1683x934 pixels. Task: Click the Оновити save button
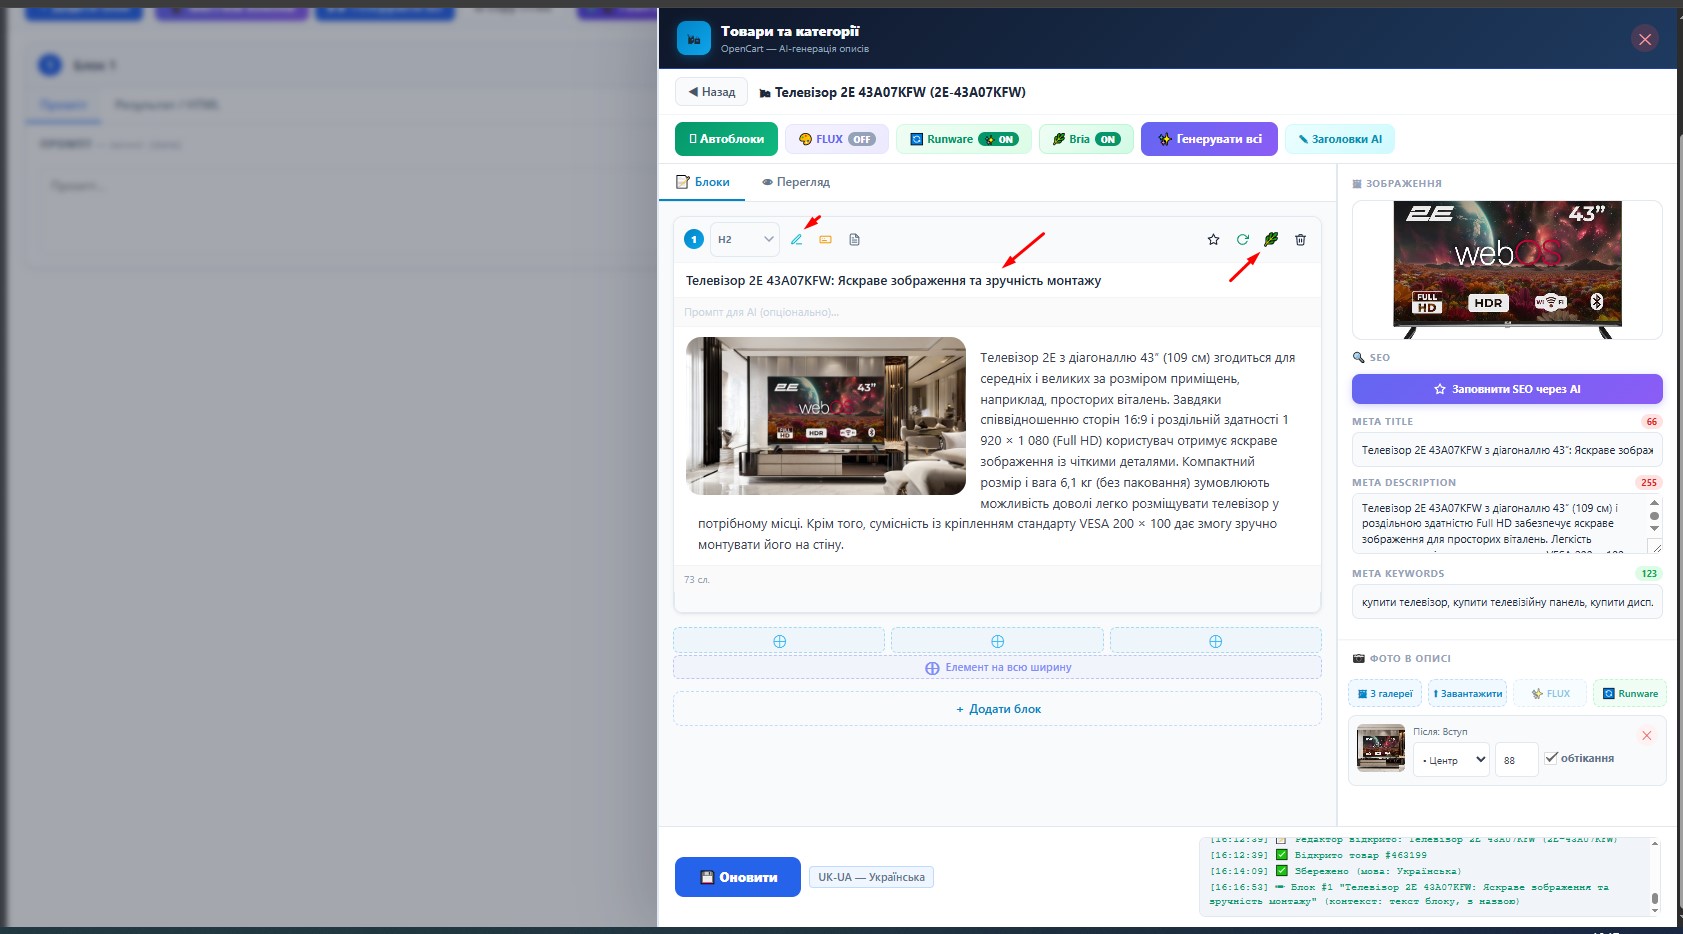point(738,877)
